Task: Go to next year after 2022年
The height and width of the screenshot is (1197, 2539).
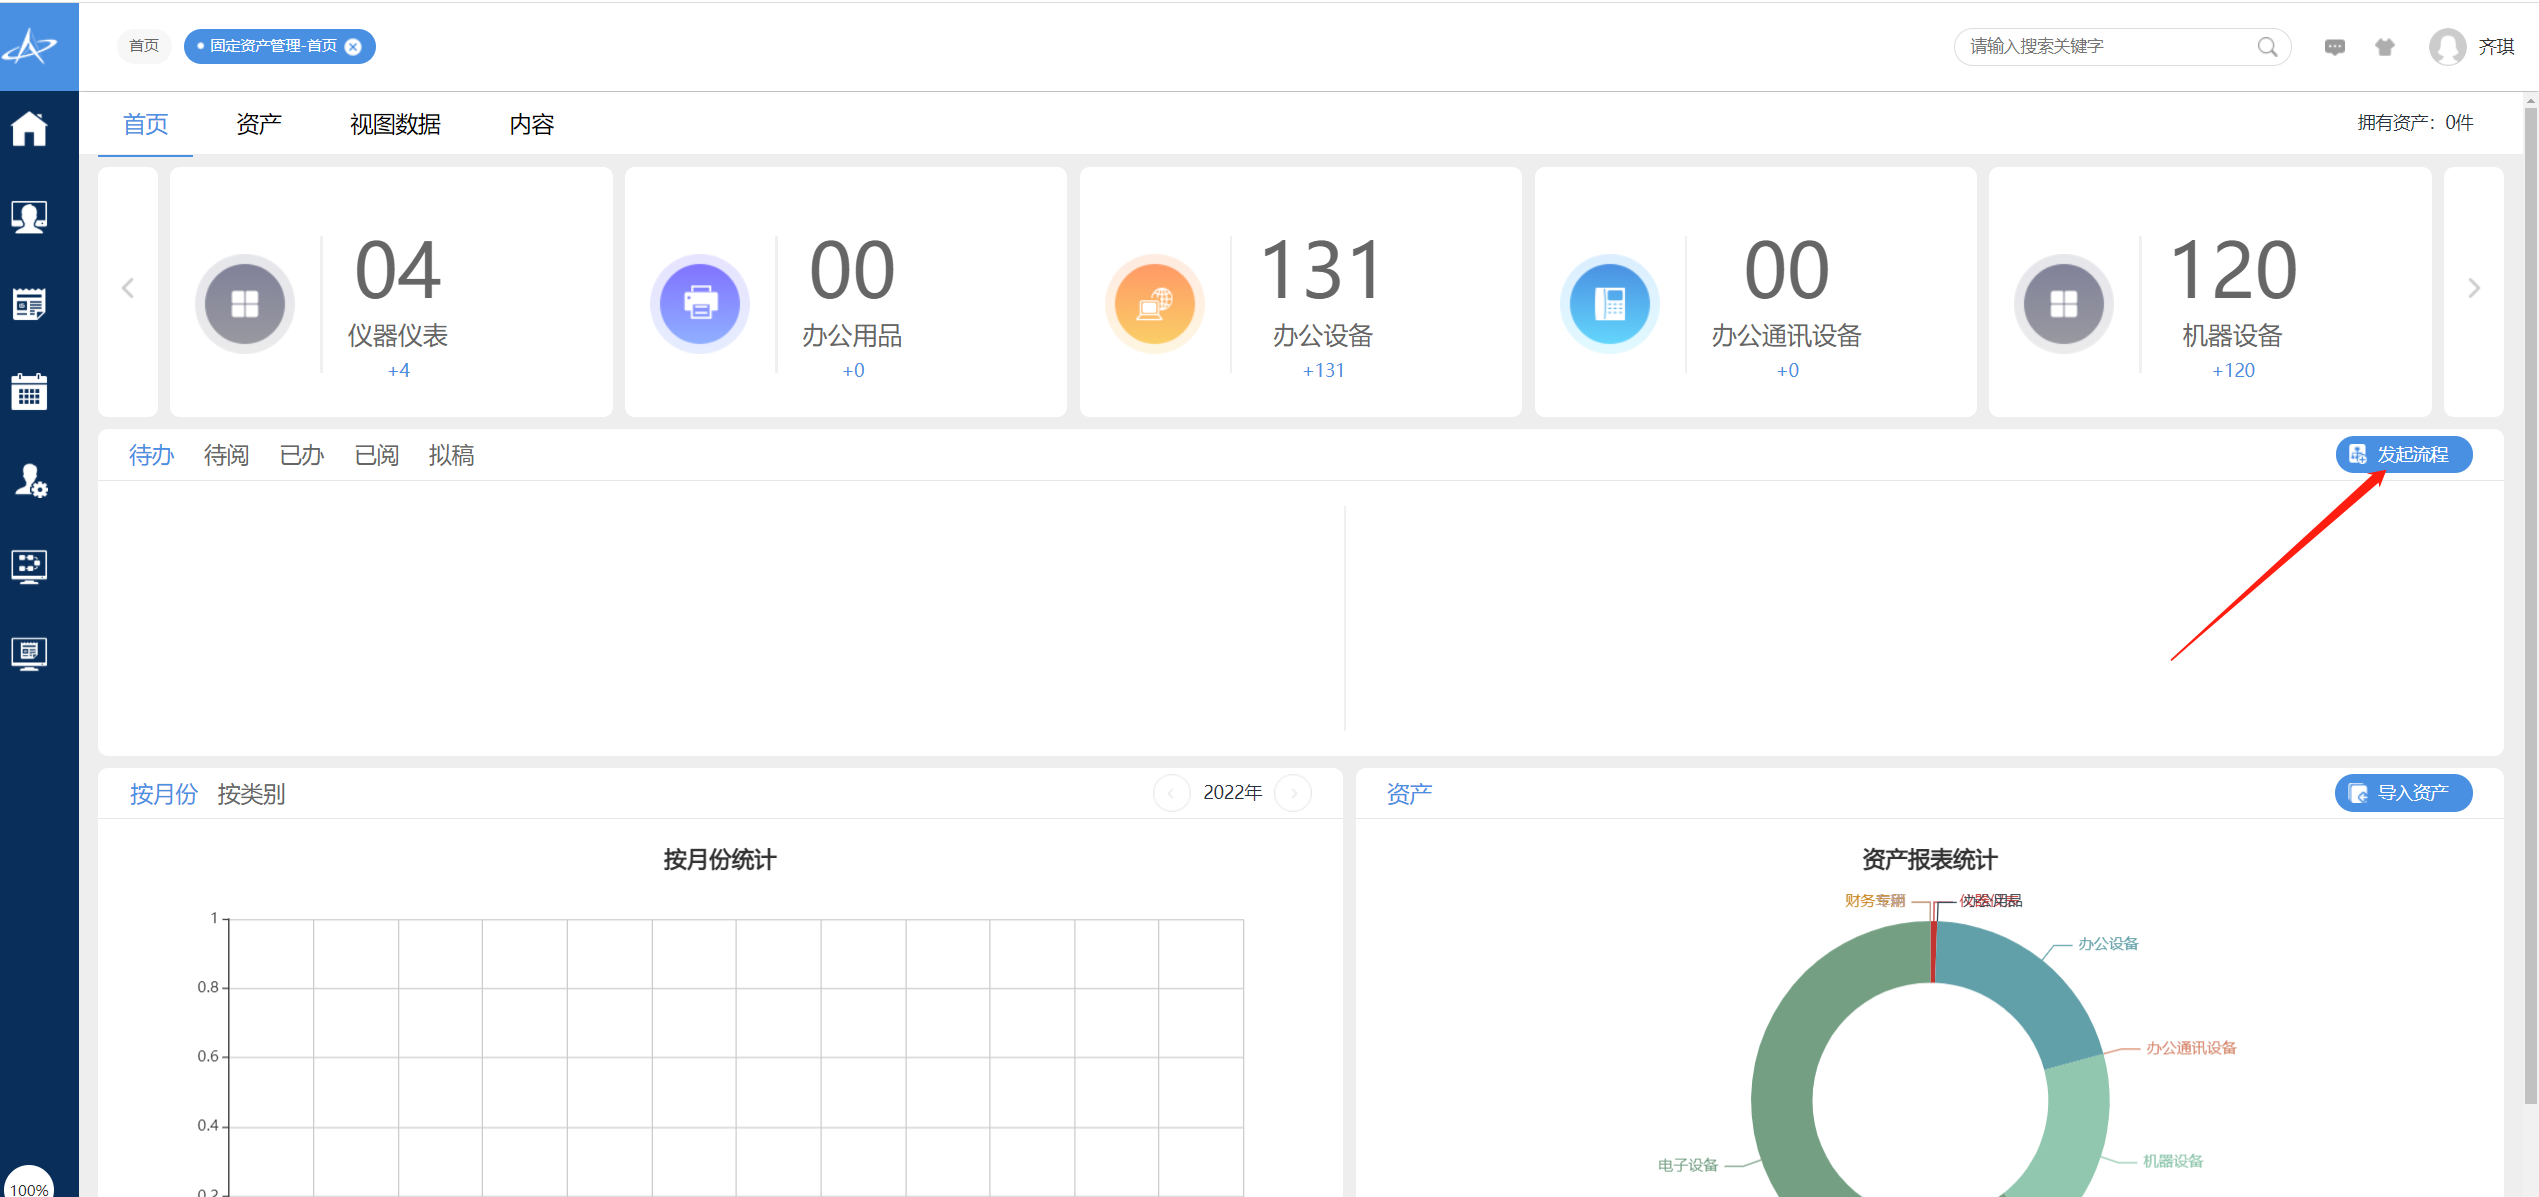Action: point(1293,793)
